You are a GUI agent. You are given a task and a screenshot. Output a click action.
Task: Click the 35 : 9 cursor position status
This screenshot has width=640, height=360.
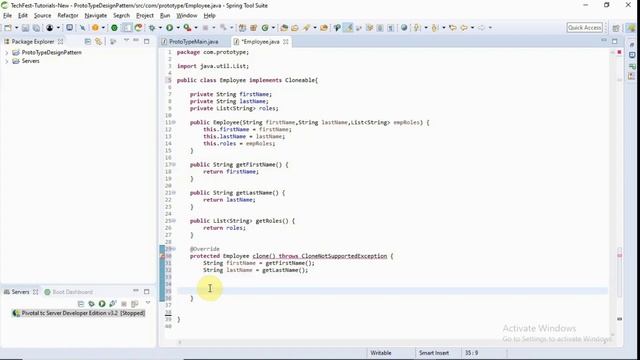point(471,353)
